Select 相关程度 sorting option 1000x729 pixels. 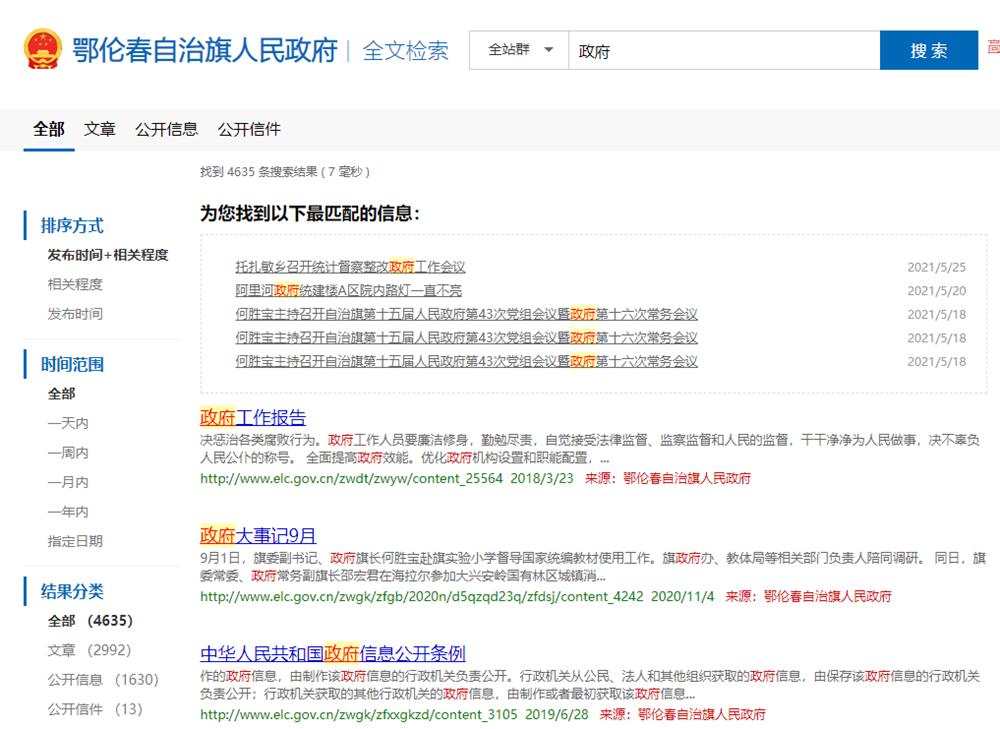[75, 284]
